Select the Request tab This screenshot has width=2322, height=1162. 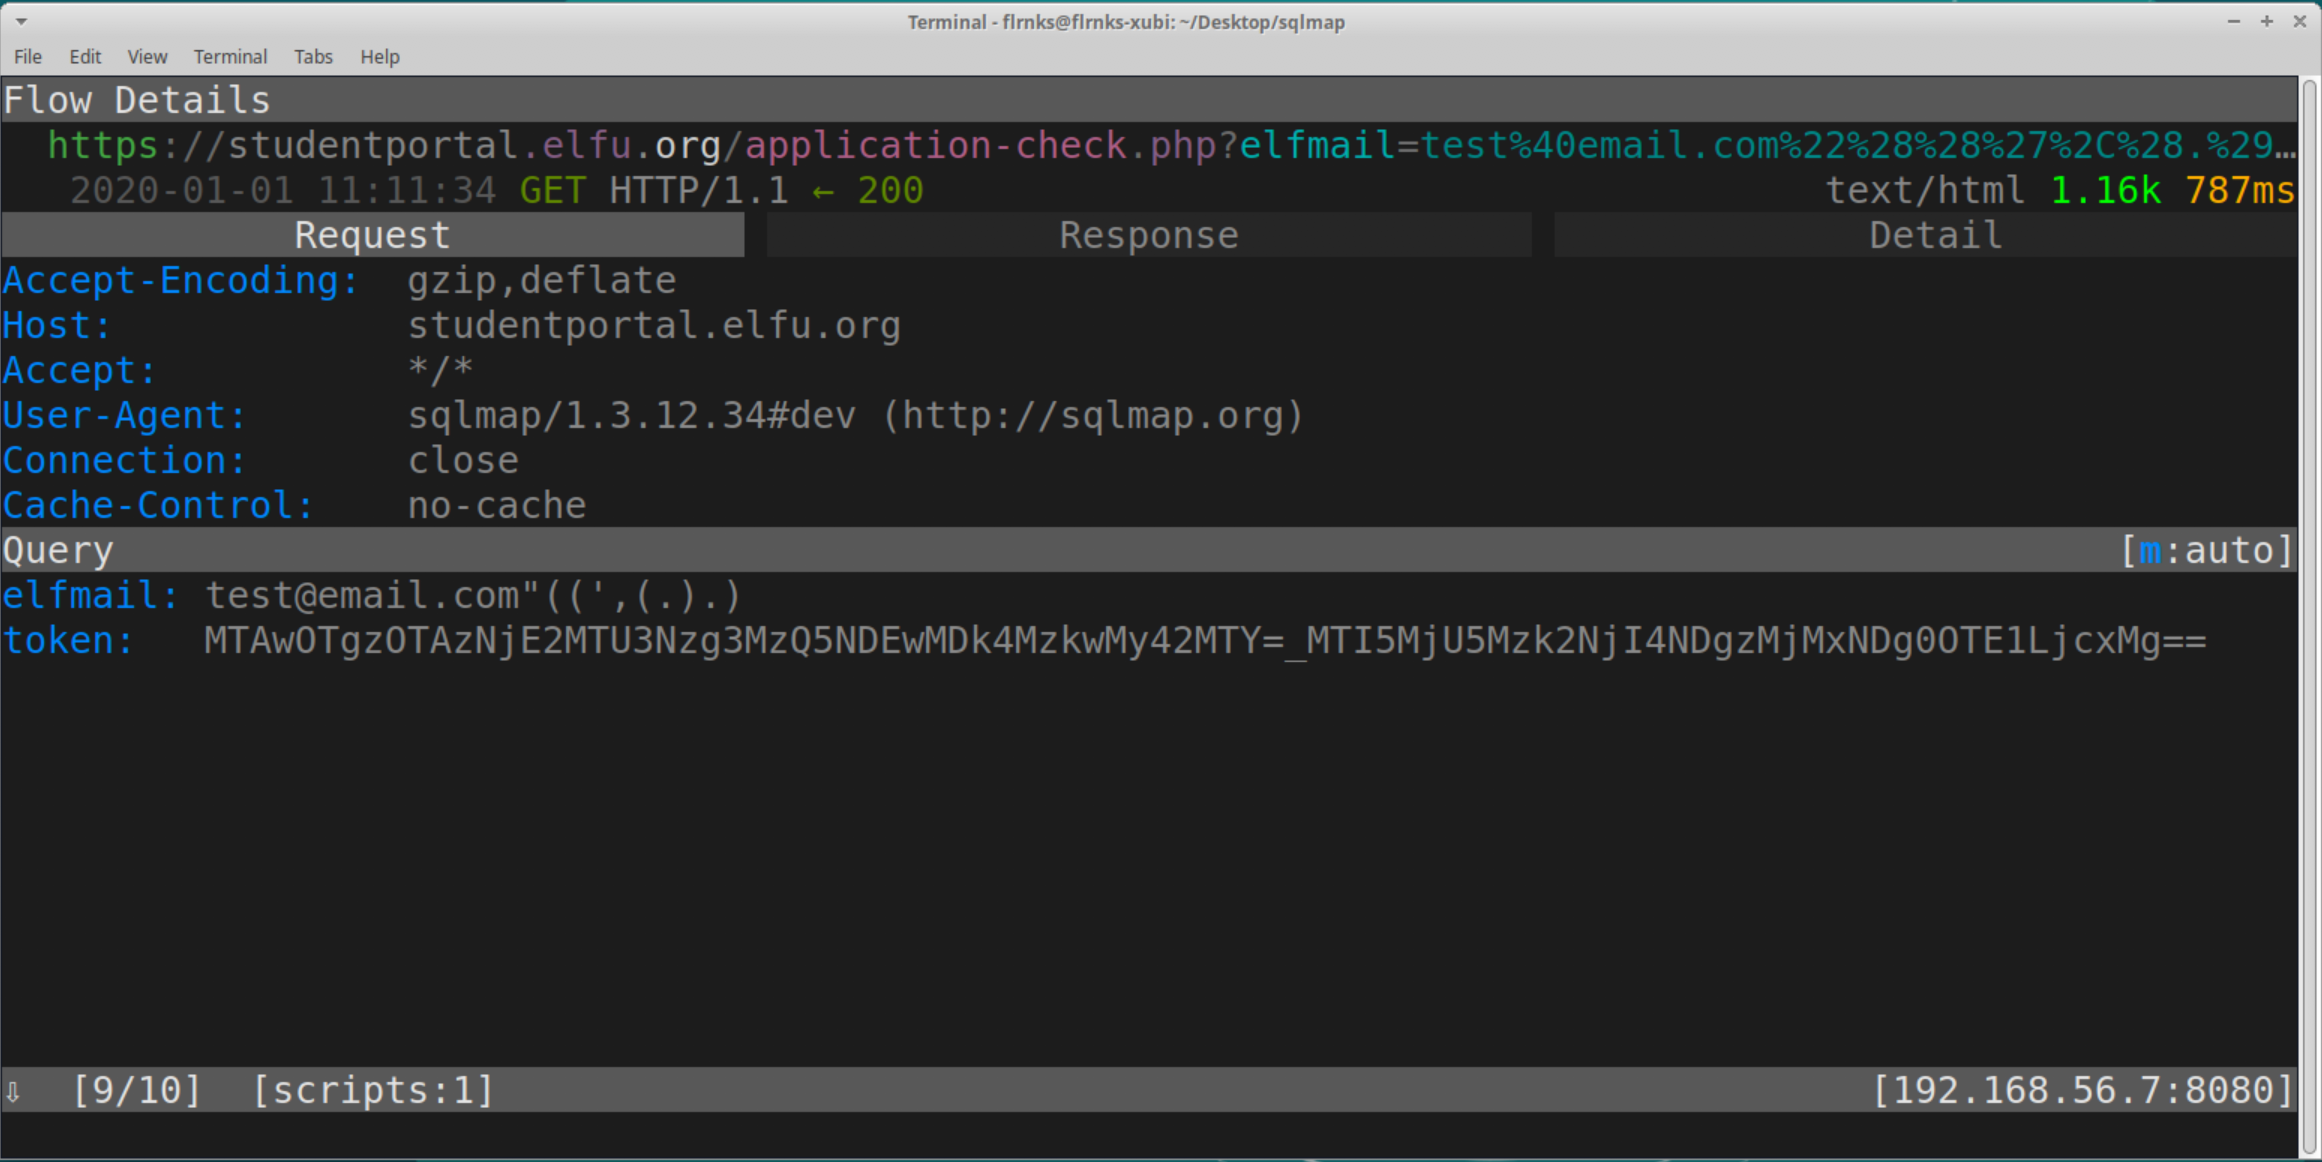click(372, 235)
